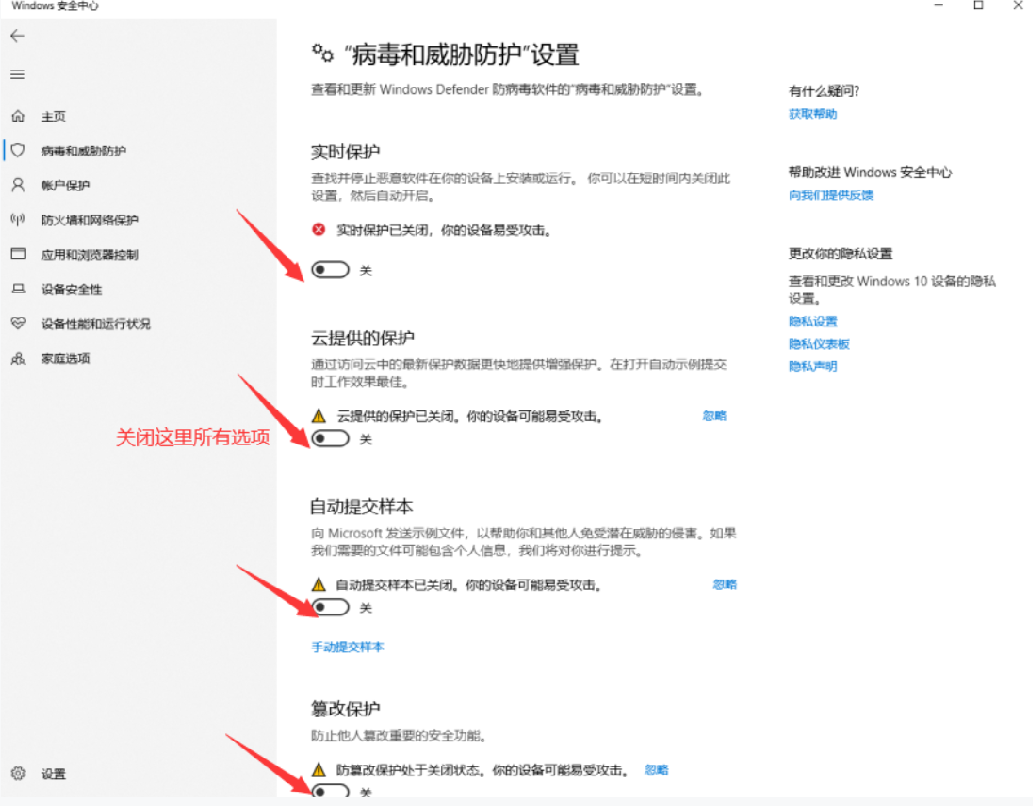
Task: Click 忽略 for the 防篡改保护 warning
Action: click(x=656, y=770)
